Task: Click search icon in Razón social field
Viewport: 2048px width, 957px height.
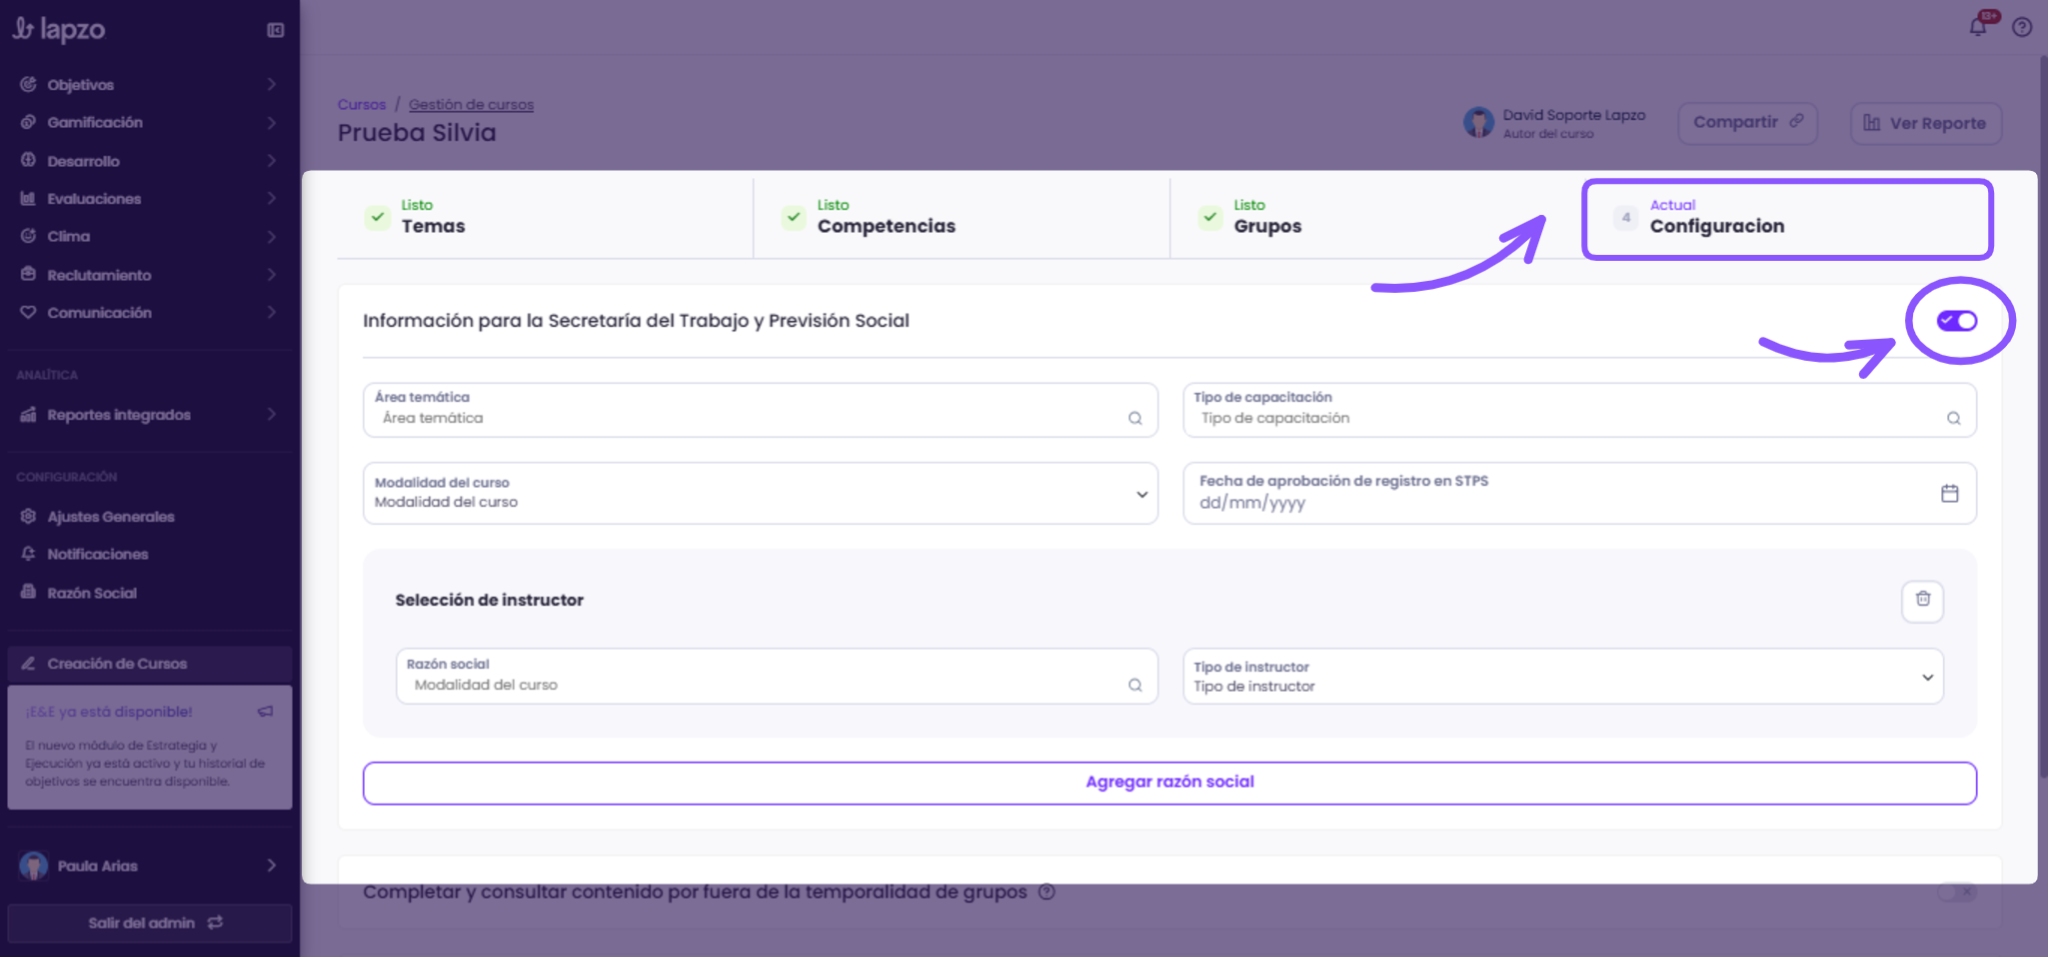Action: coord(1135,685)
